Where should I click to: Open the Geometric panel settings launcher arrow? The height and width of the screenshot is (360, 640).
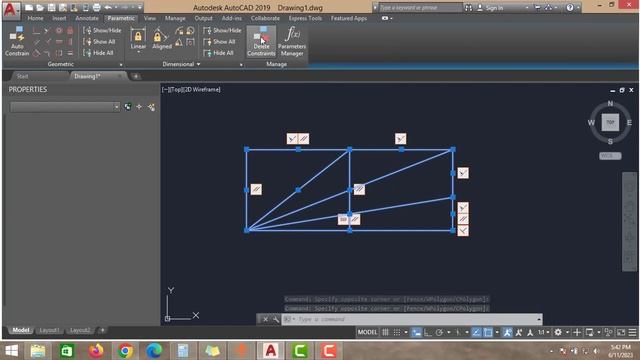coord(121,64)
